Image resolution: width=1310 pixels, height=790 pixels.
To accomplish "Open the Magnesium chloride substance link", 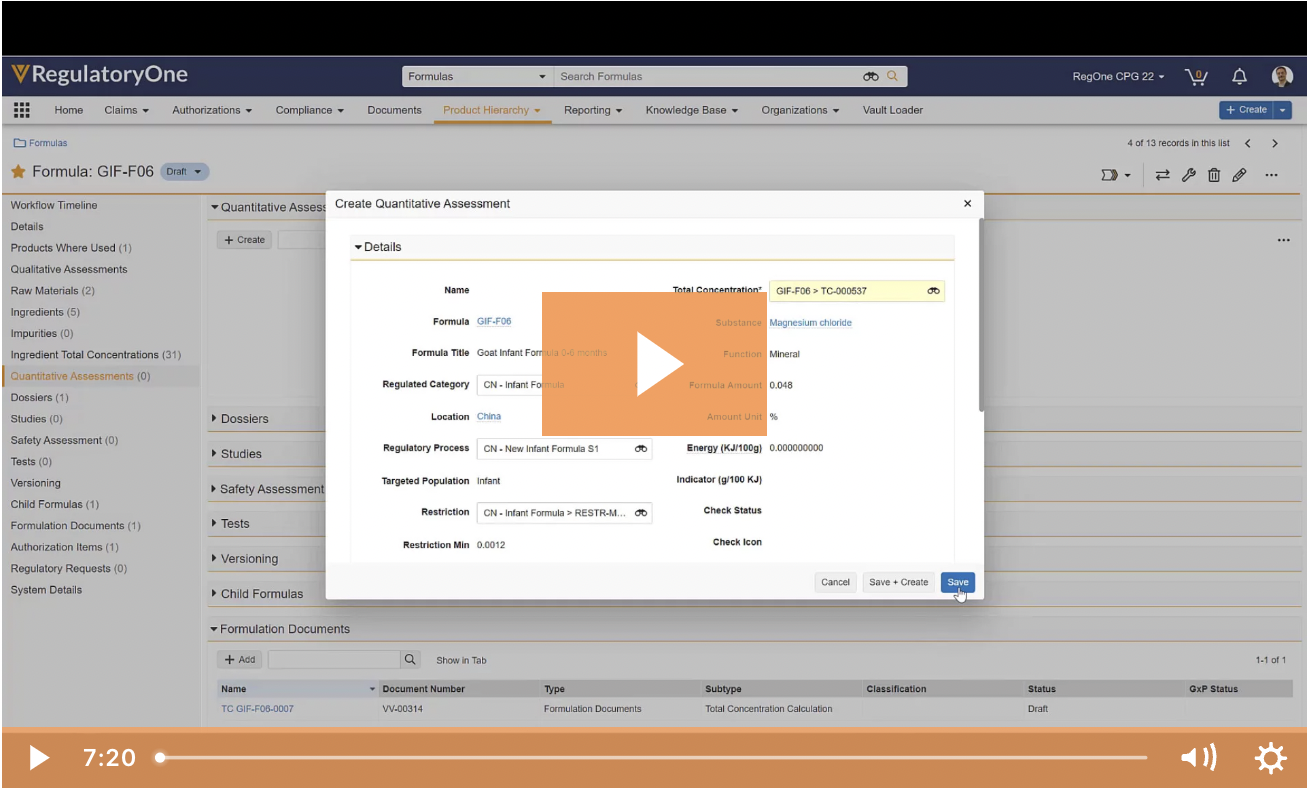I will [810, 323].
